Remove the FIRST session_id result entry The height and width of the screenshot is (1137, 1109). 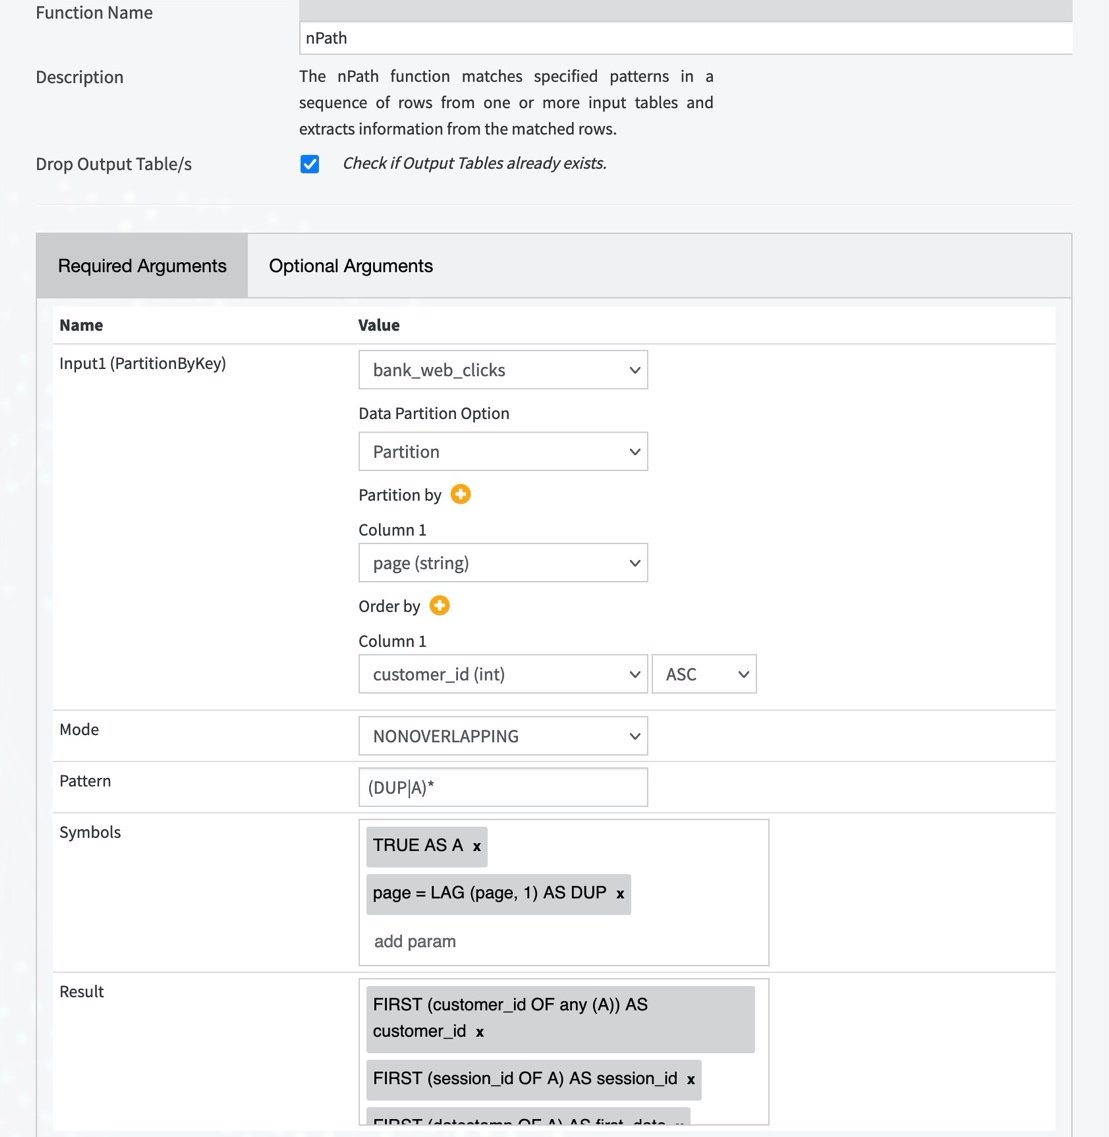click(690, 1079)
